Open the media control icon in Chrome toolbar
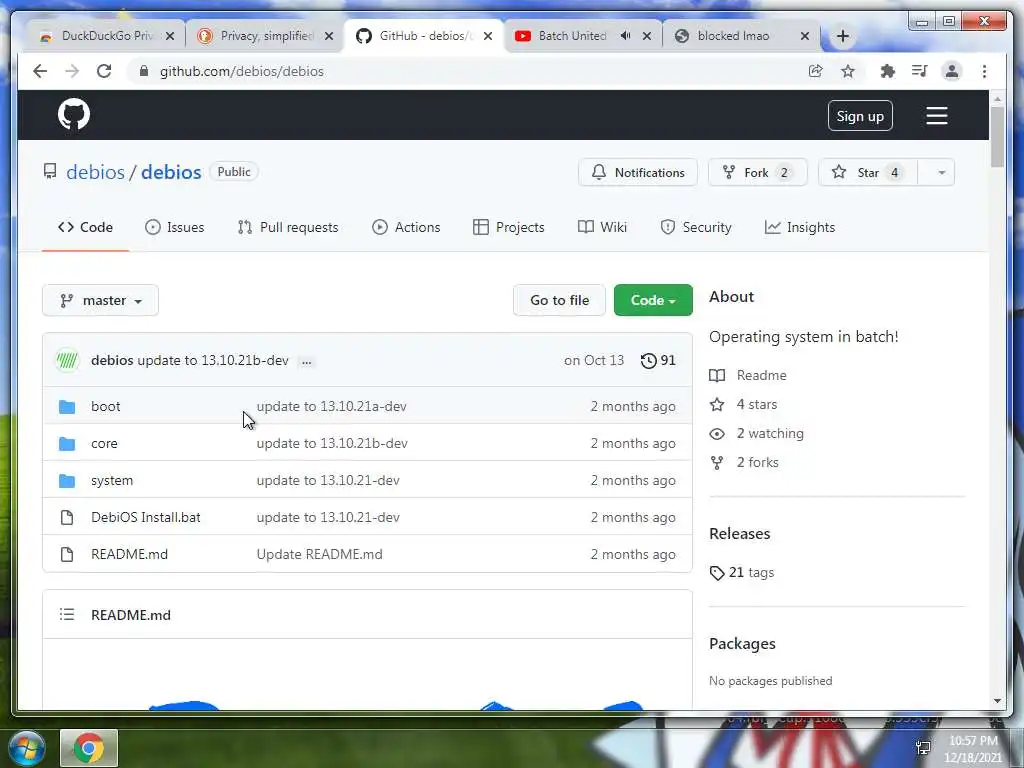1024x768 pixels. coord(920,71)
